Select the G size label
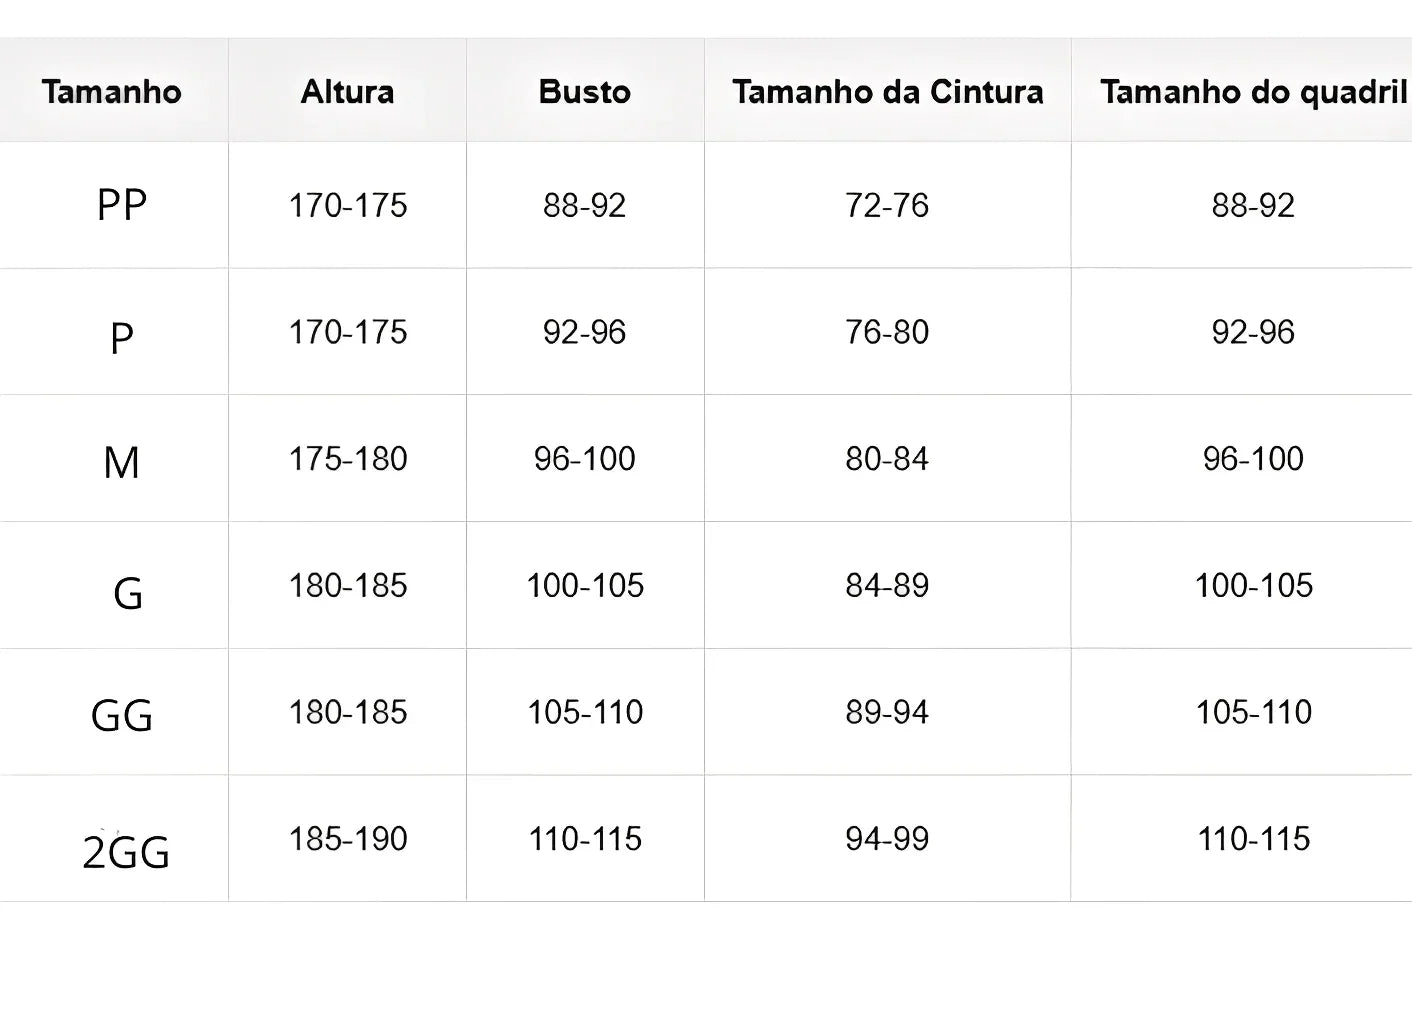1412x1028 pixels. coord(127,594)
